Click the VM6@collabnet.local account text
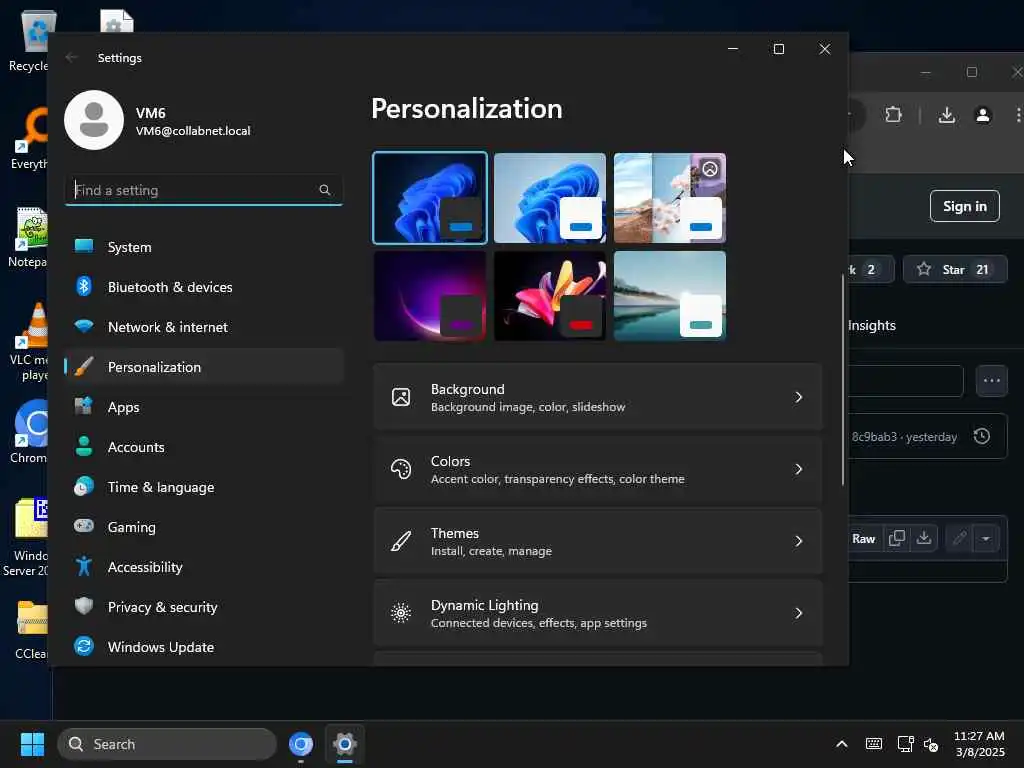Image resolution: width=1024 pixels, height=768 pixels. (x=193, y=131)
